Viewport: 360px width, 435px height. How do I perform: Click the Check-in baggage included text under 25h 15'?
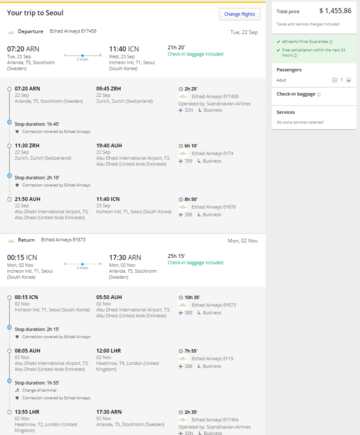[195, 263]
